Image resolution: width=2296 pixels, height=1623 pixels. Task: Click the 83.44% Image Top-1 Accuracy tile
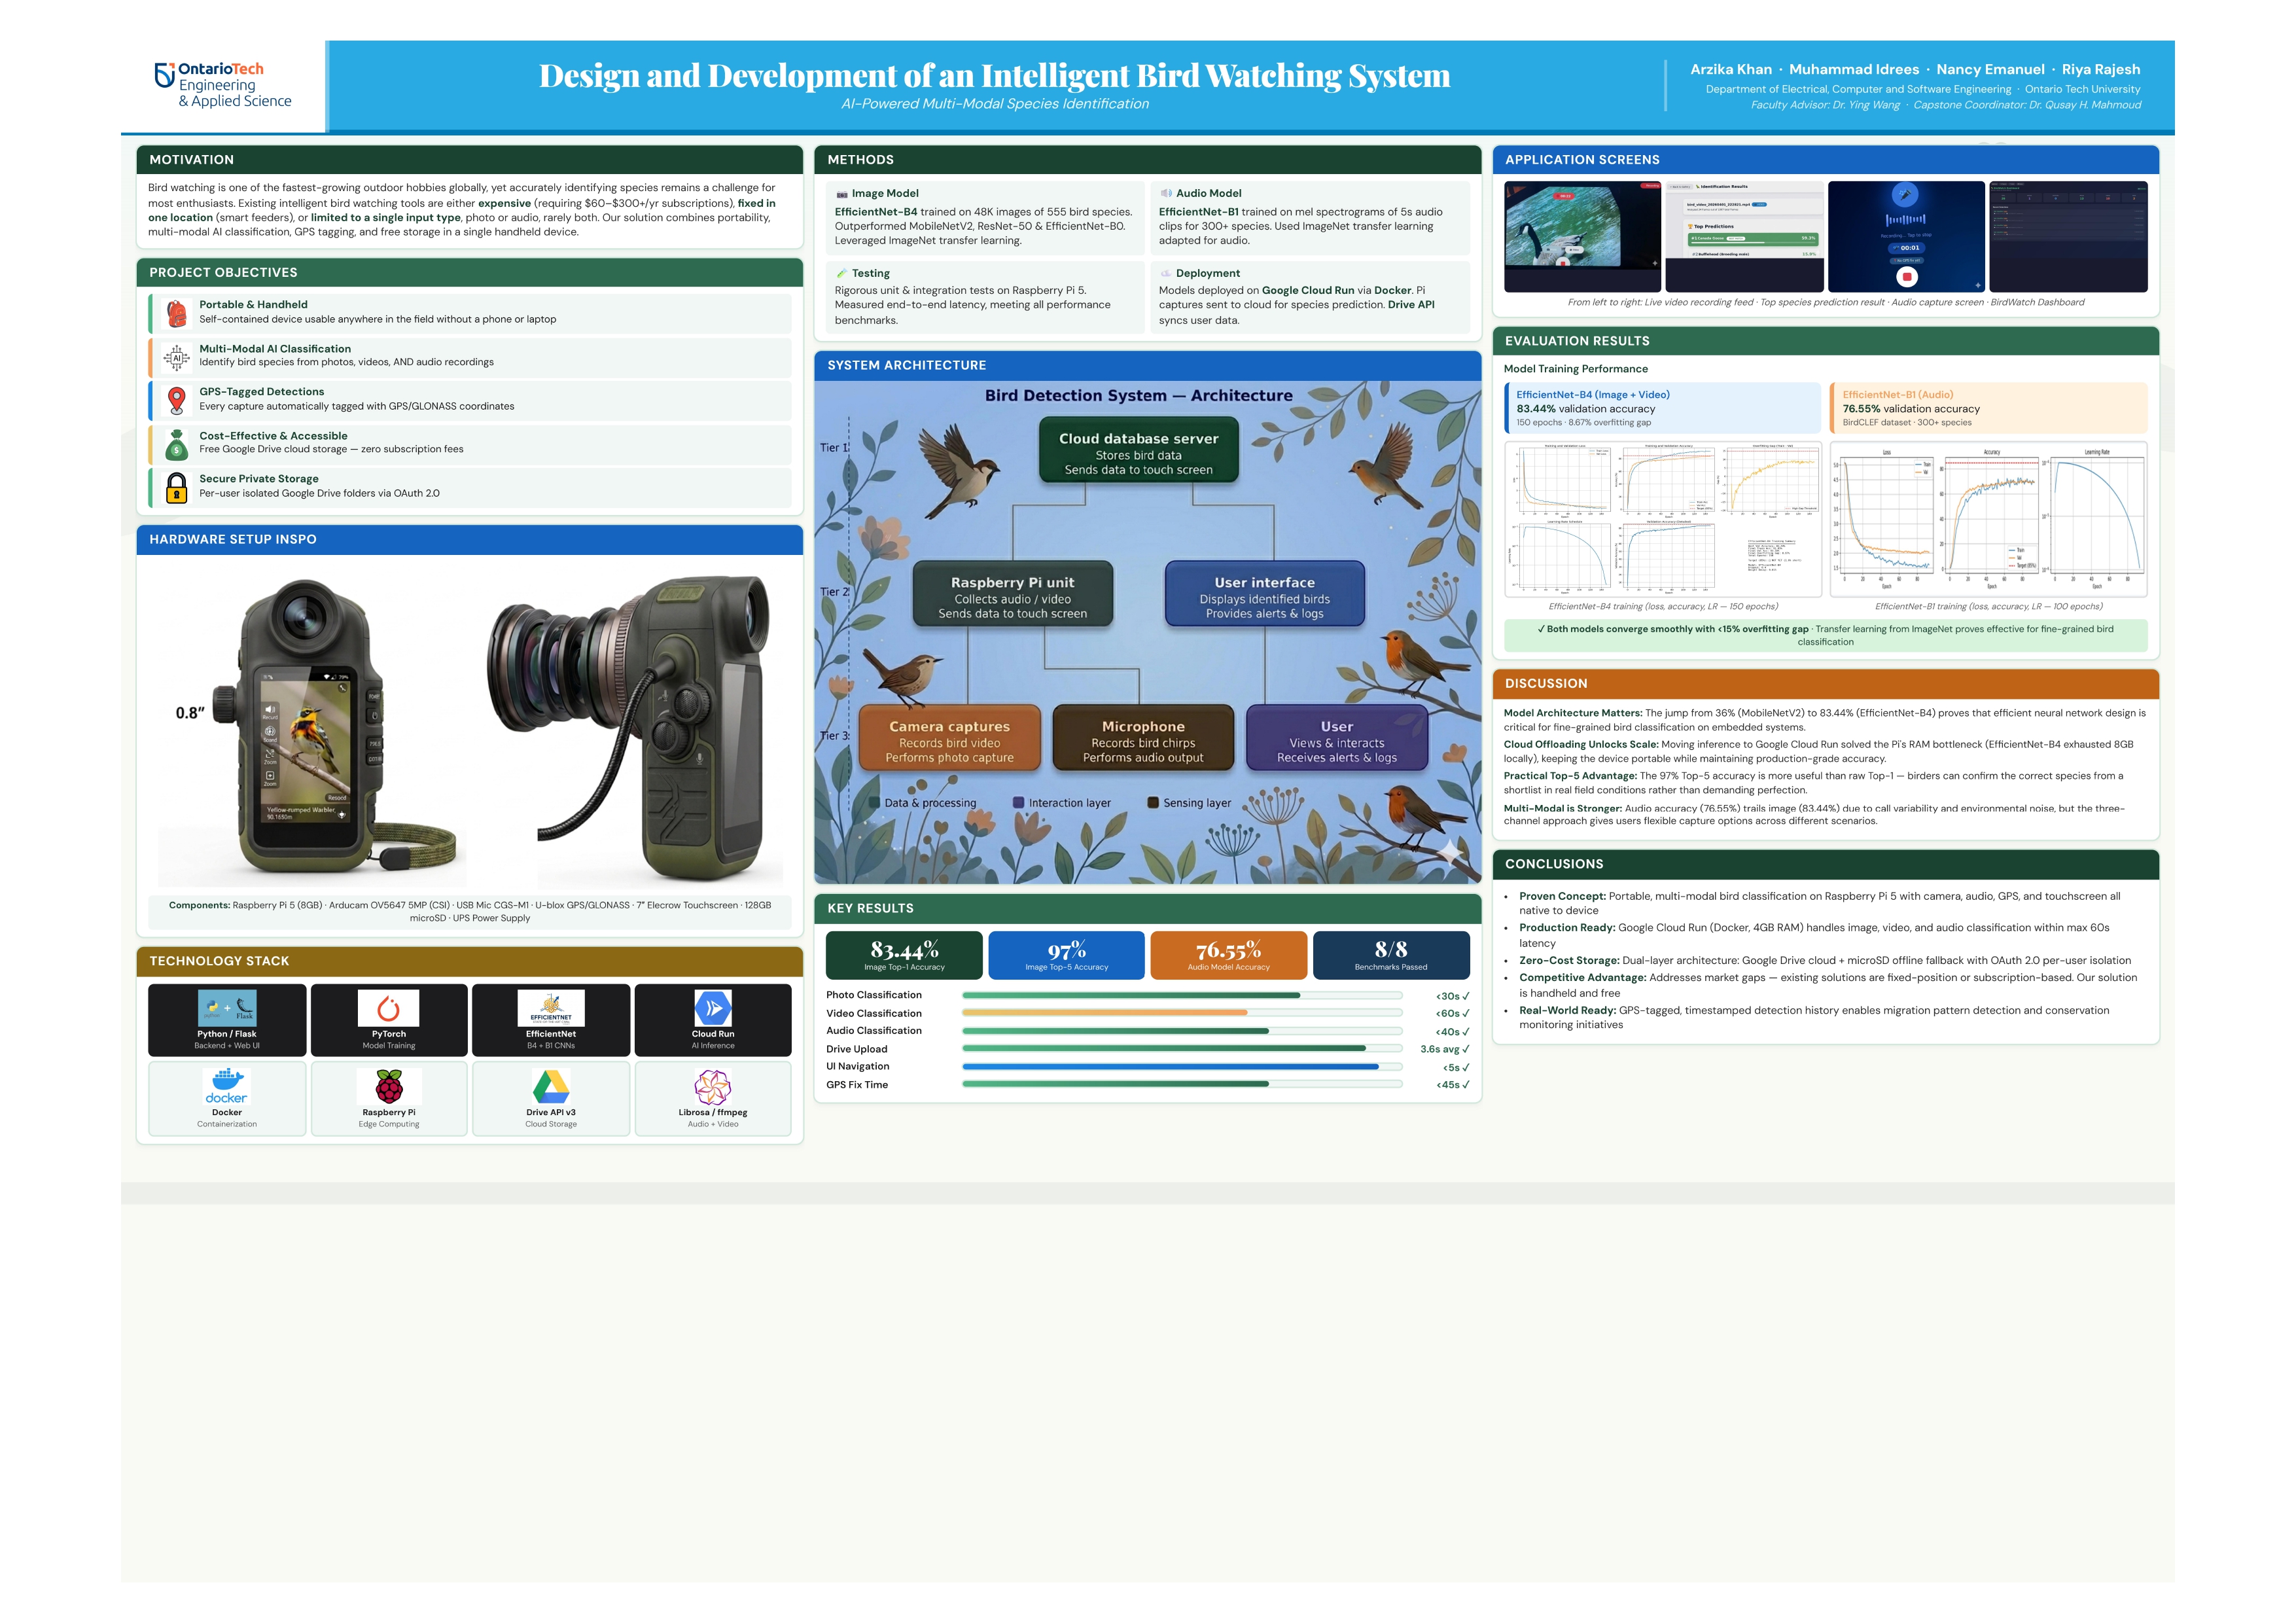click(x=904, y=955)
